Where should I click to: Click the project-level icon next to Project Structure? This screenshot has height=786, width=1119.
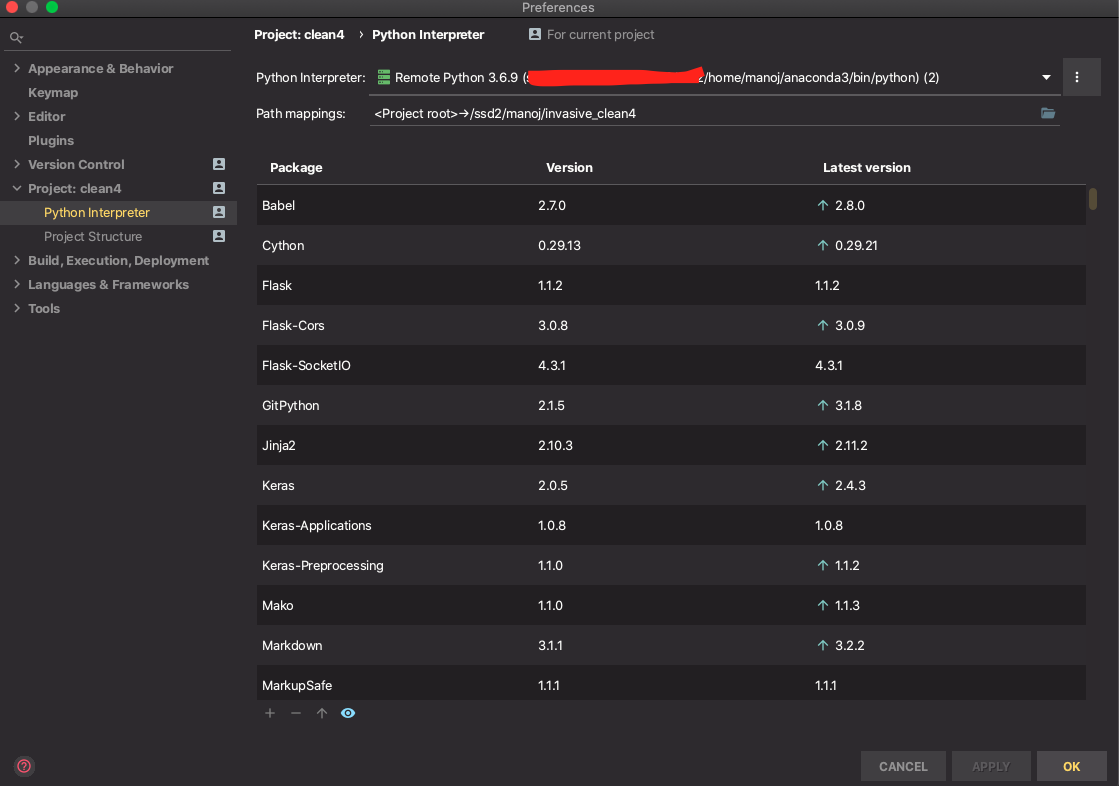pyautogui.click(x=219, y=236)
